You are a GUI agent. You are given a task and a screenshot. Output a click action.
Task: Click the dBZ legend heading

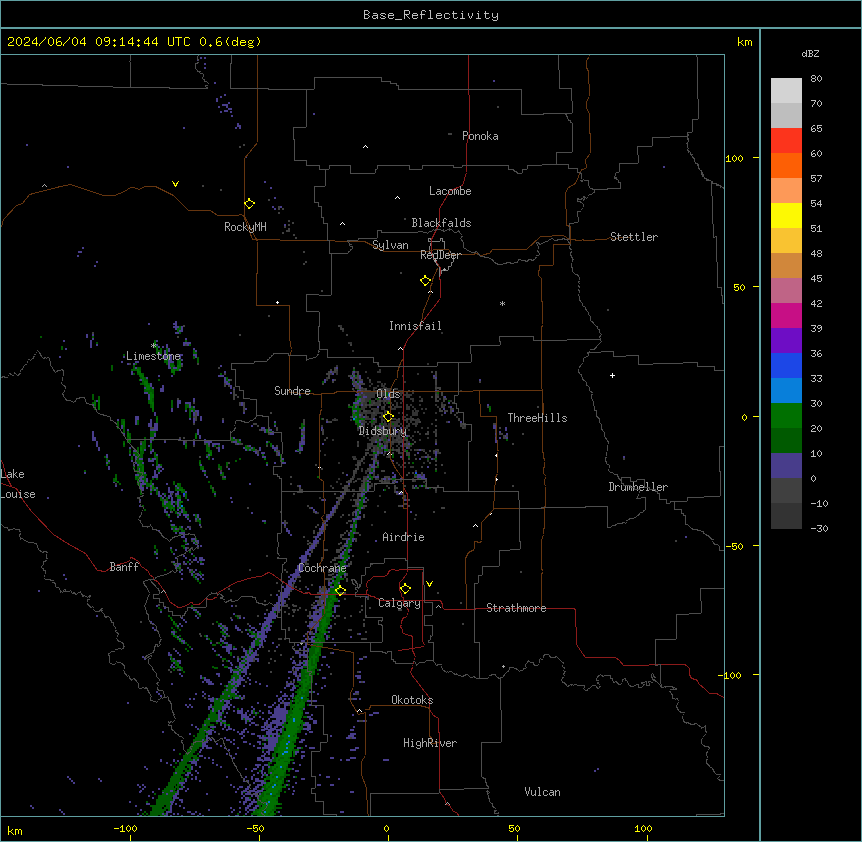coord(810,53)
